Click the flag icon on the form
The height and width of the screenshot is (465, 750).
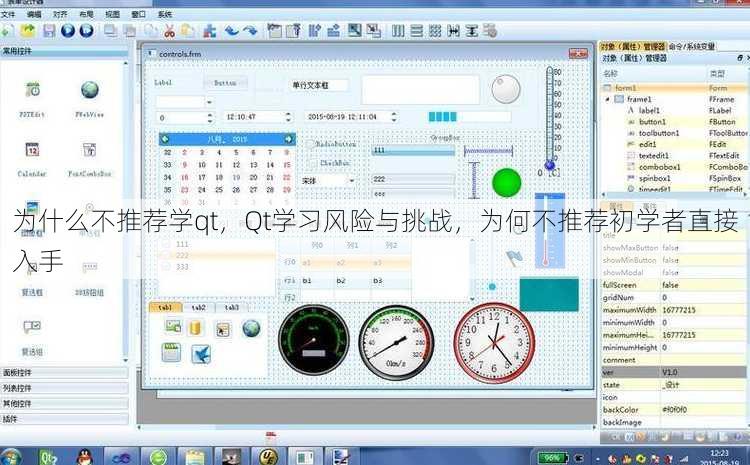(x=514, y=258)
